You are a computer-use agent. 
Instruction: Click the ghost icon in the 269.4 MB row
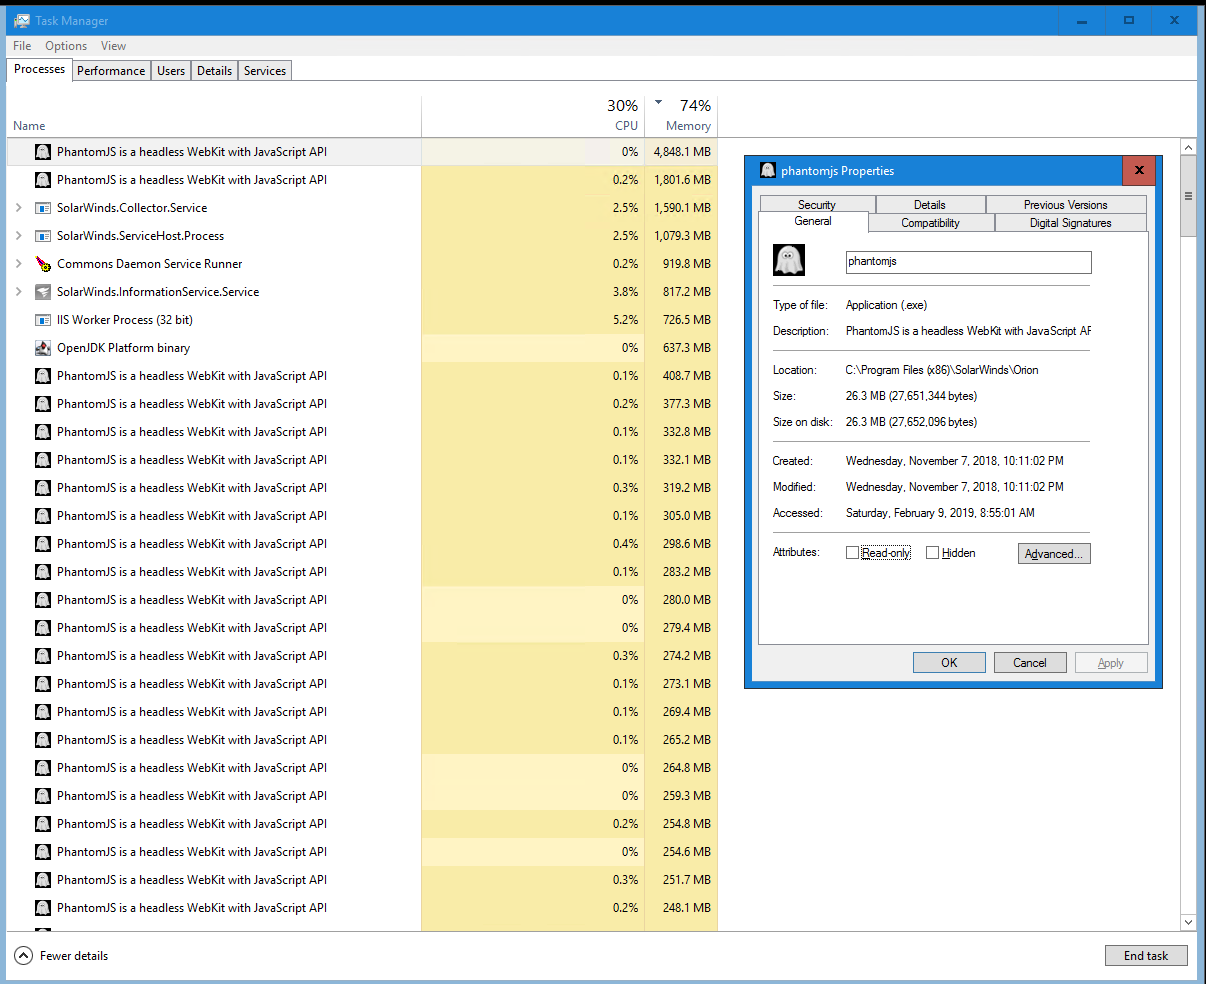click(x=43, y=712)
